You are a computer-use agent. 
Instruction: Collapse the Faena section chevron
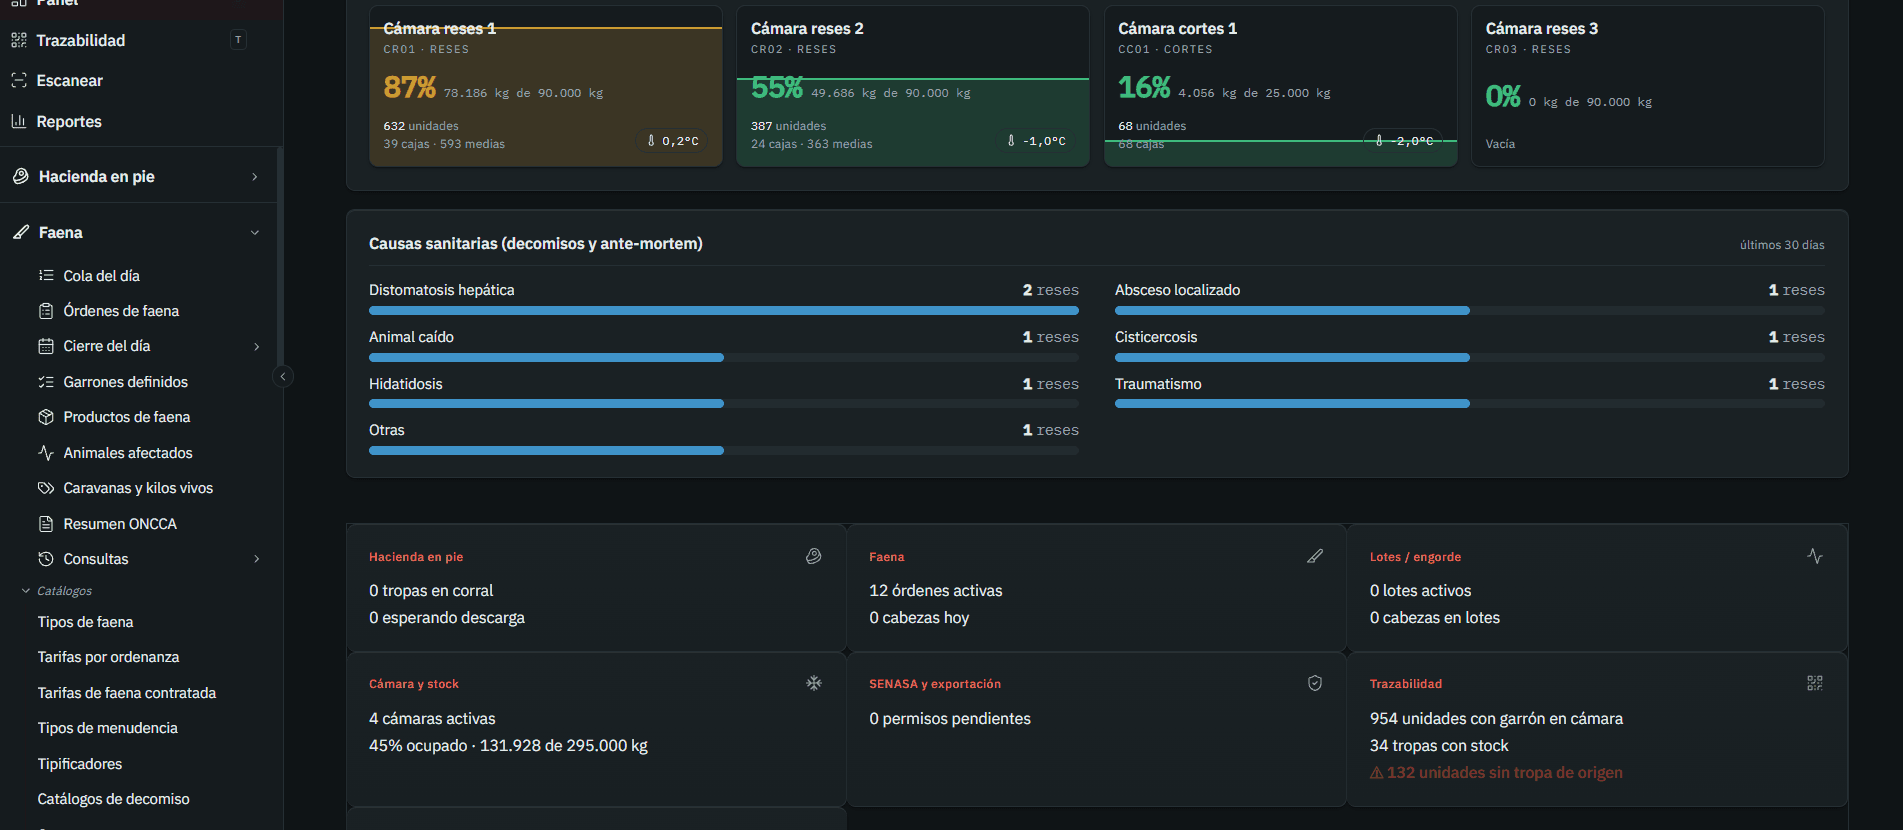[x=255, y=233]
